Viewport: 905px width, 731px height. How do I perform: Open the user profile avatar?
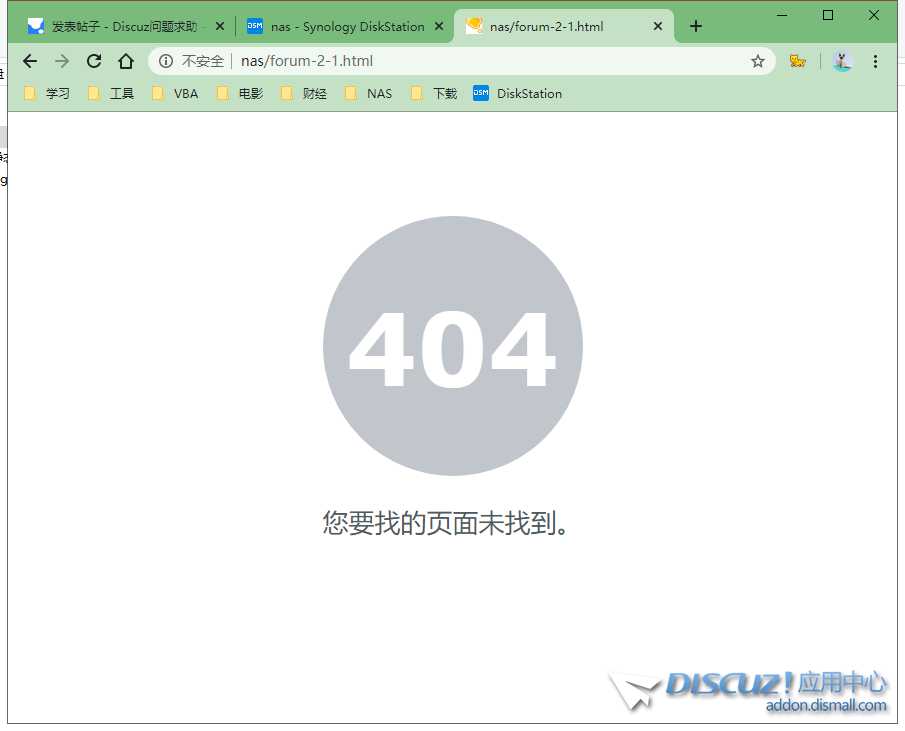pyautogui.click(x=842, y=61)
